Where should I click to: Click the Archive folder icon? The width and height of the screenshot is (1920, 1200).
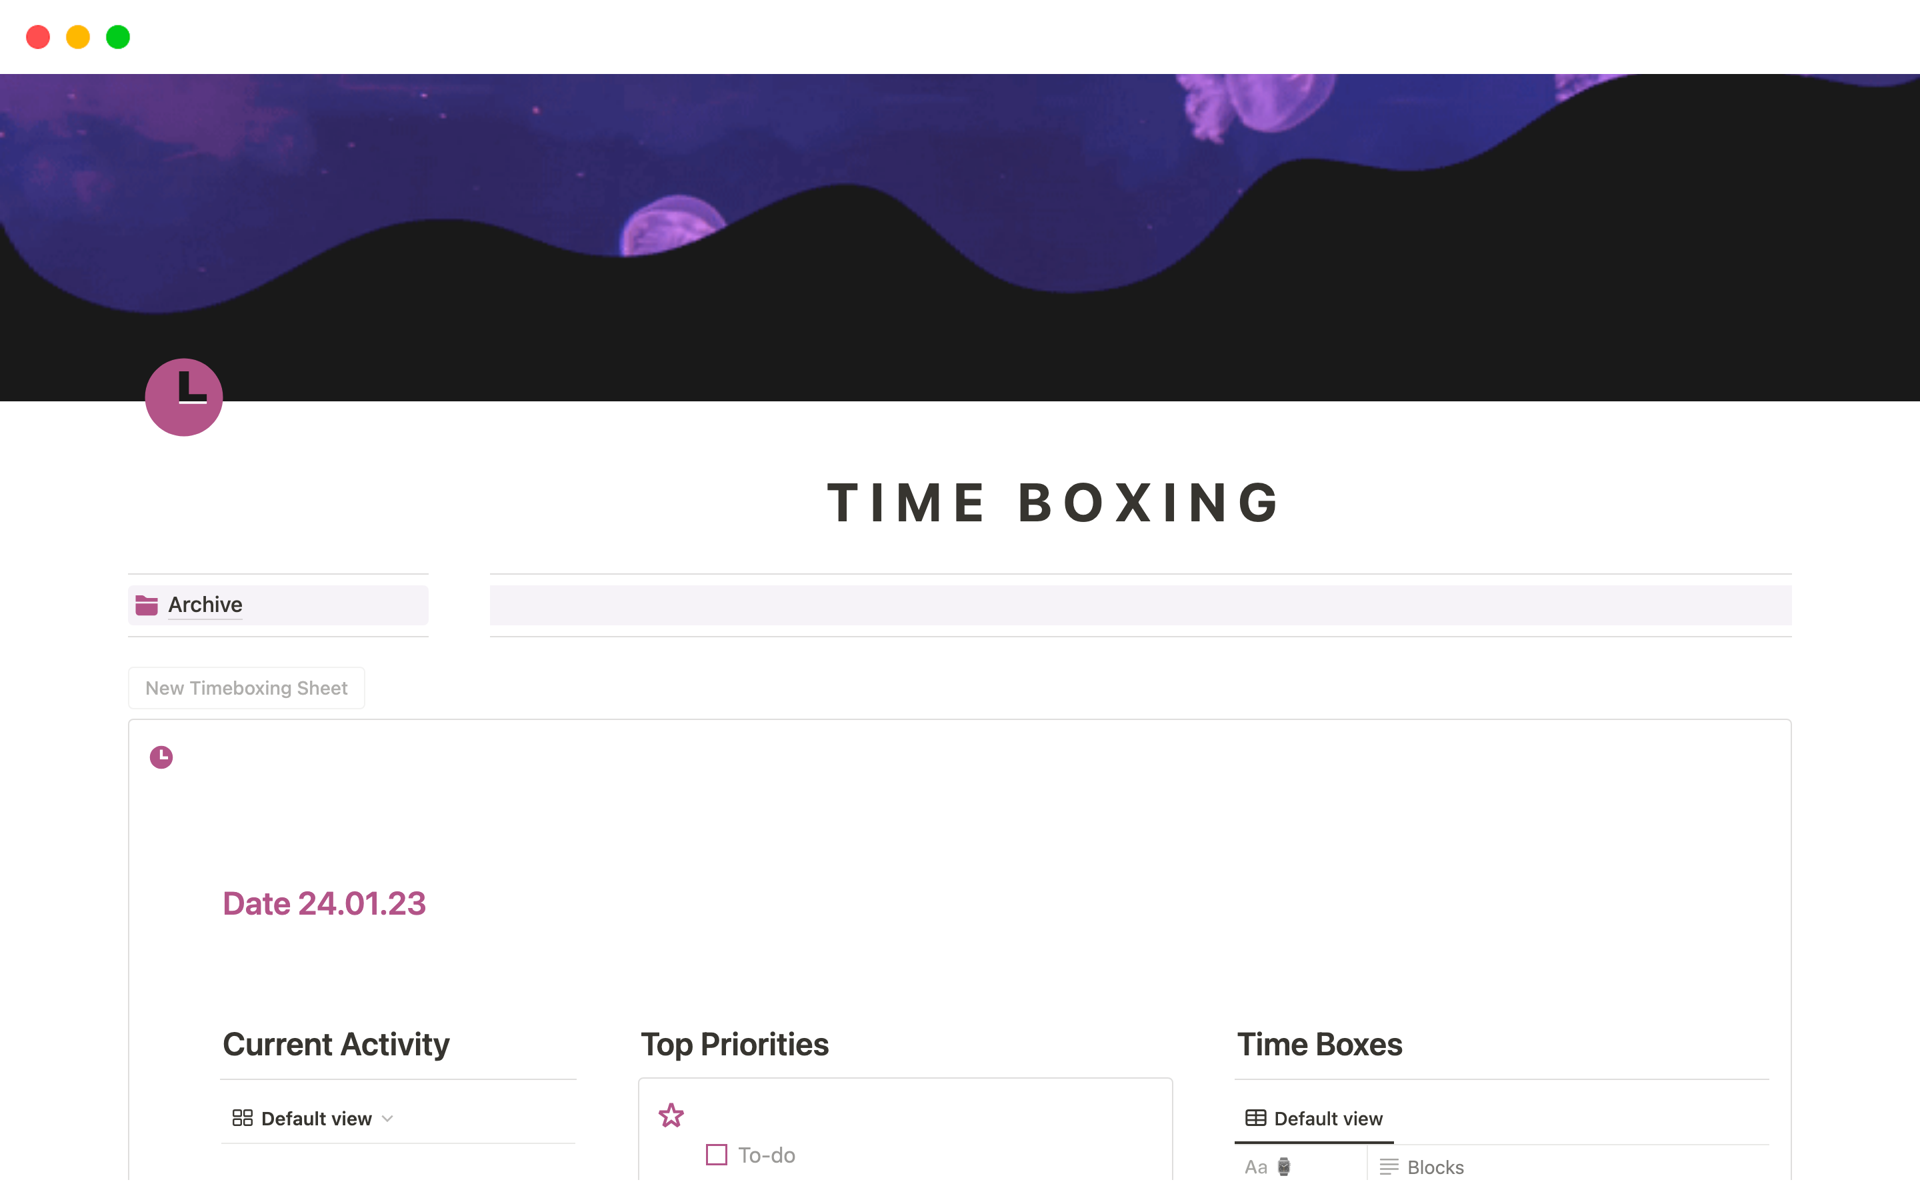tap(147, 605)
